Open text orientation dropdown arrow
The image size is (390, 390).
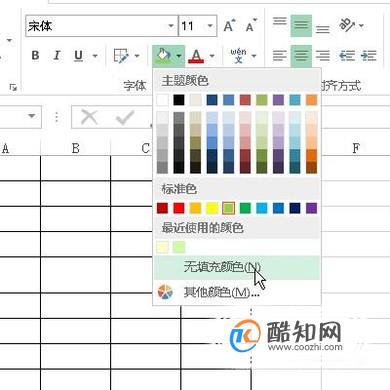pyautogui.click(x=361, y=26)
